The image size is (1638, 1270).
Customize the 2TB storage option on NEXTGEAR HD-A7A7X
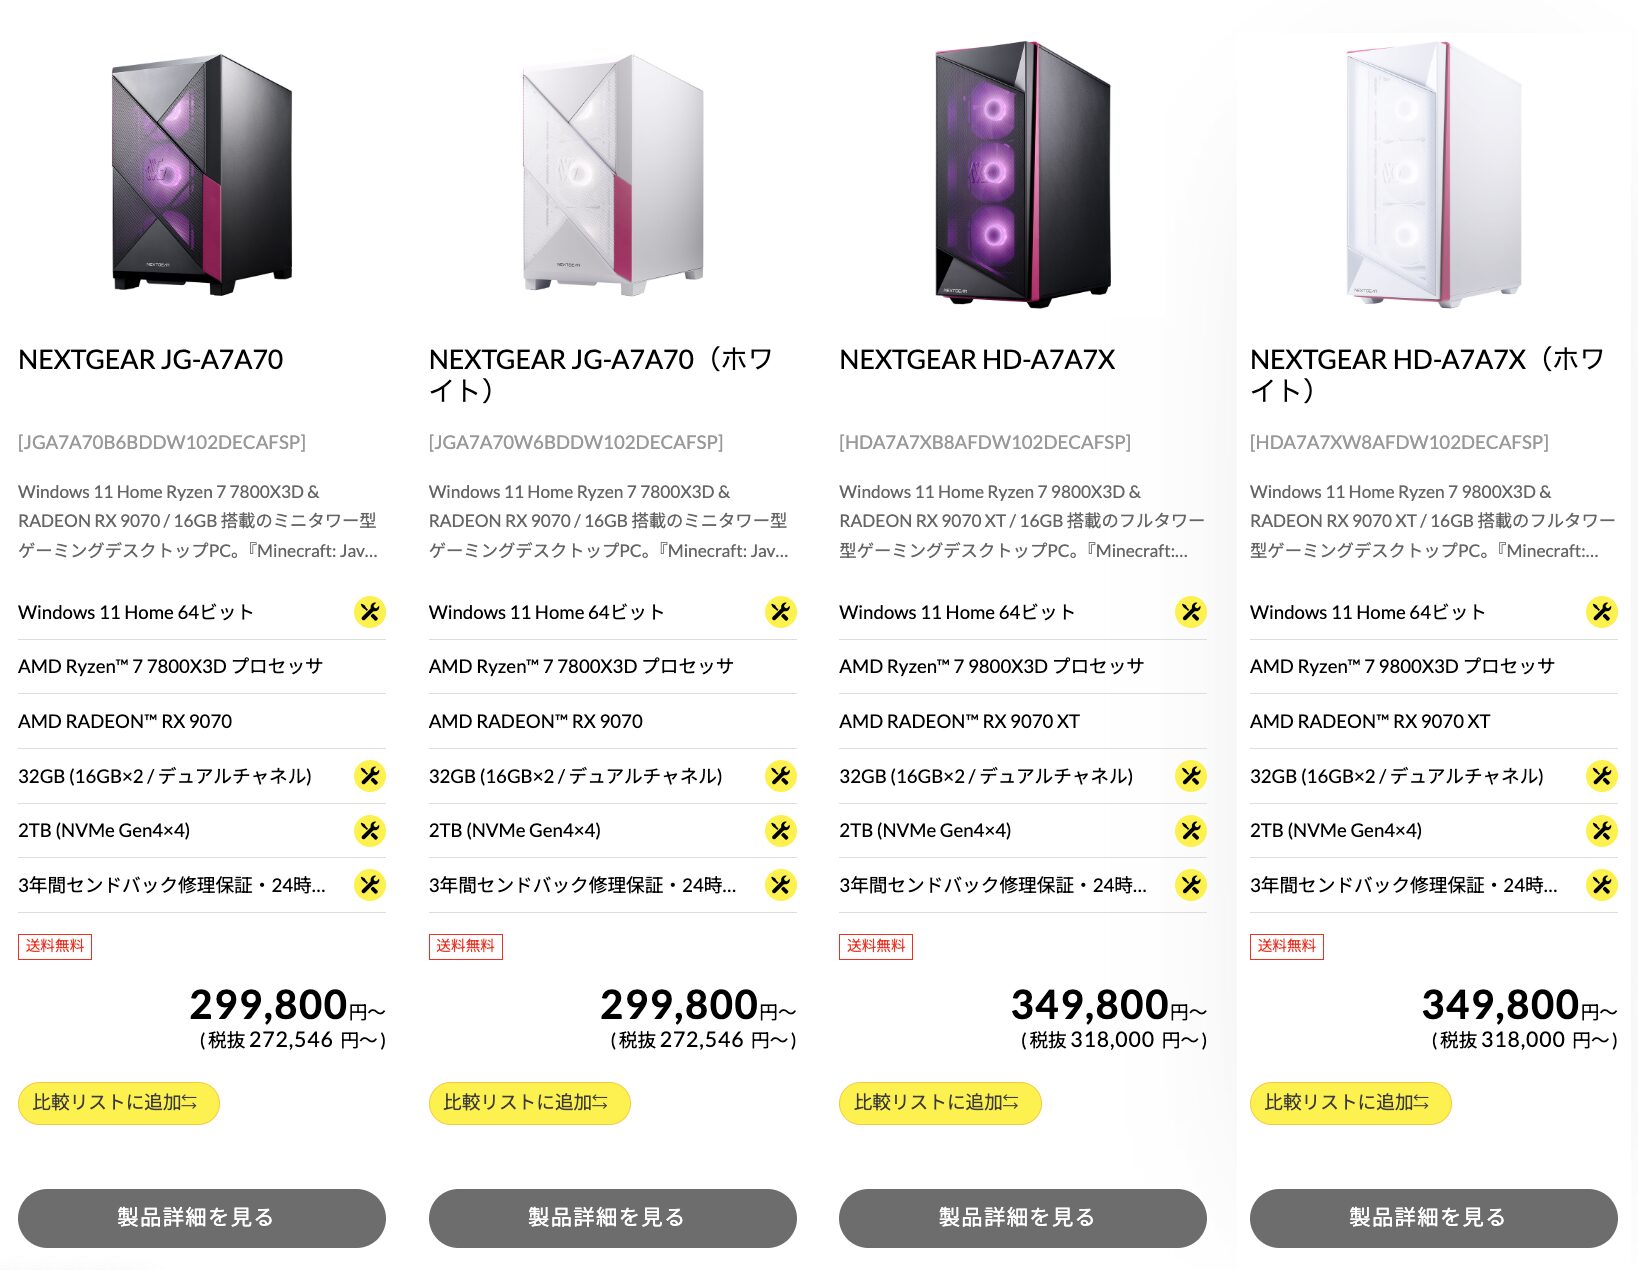pyautogui.click(x=1190, y=830)
